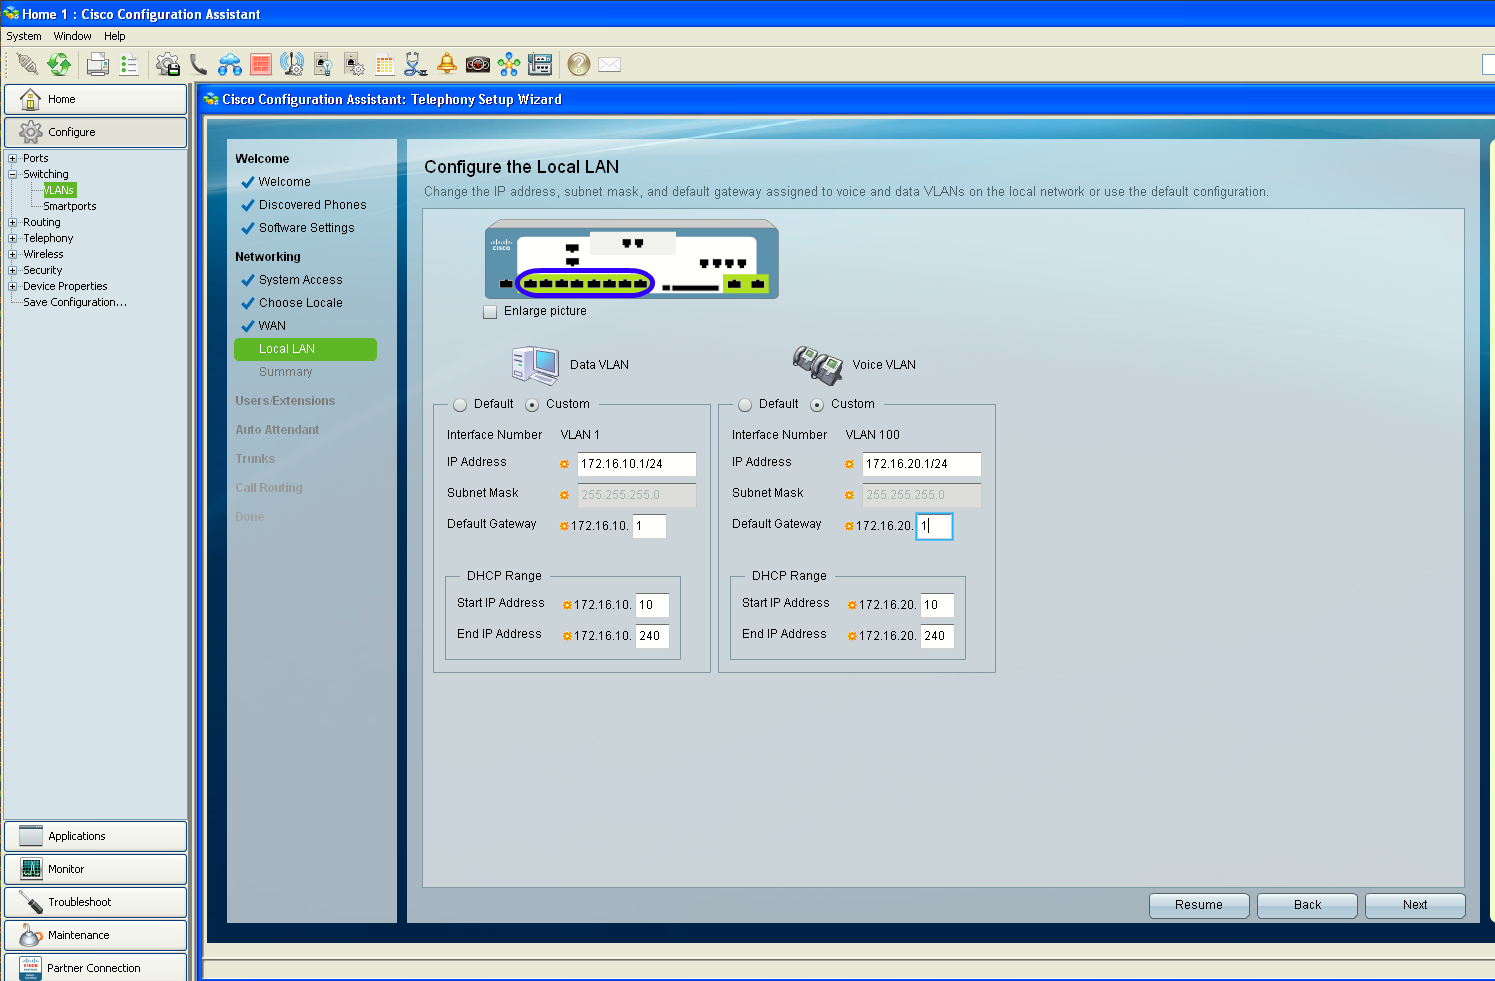
Task: Click the envelope feedback icon
Action: (x=610, y=65)
